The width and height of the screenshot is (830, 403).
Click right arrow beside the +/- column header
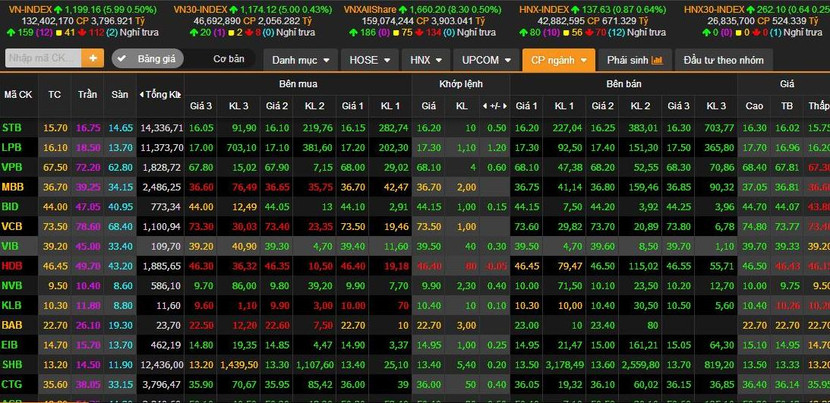506,105
